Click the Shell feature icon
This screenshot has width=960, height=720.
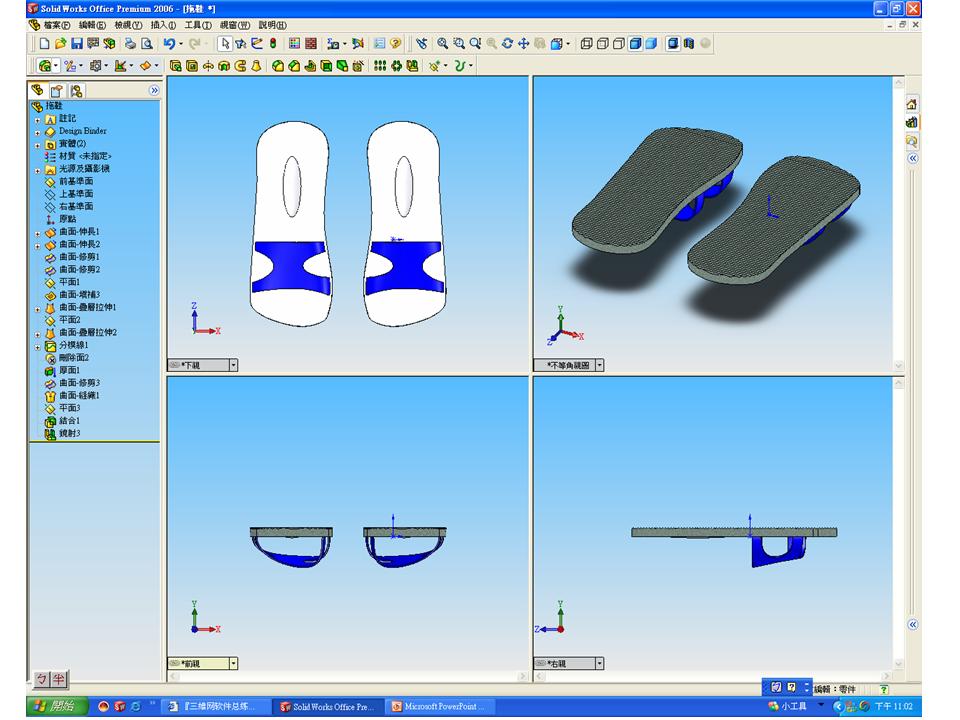tap(326, 66)
